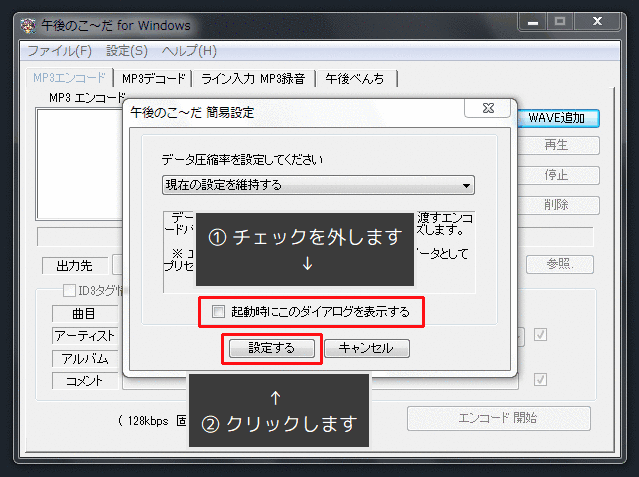Image resolution: width=639 pixels, height=477 pixels.
Task: Select the ライン入力 MP3録音 tab
Action: coord(257,78)
